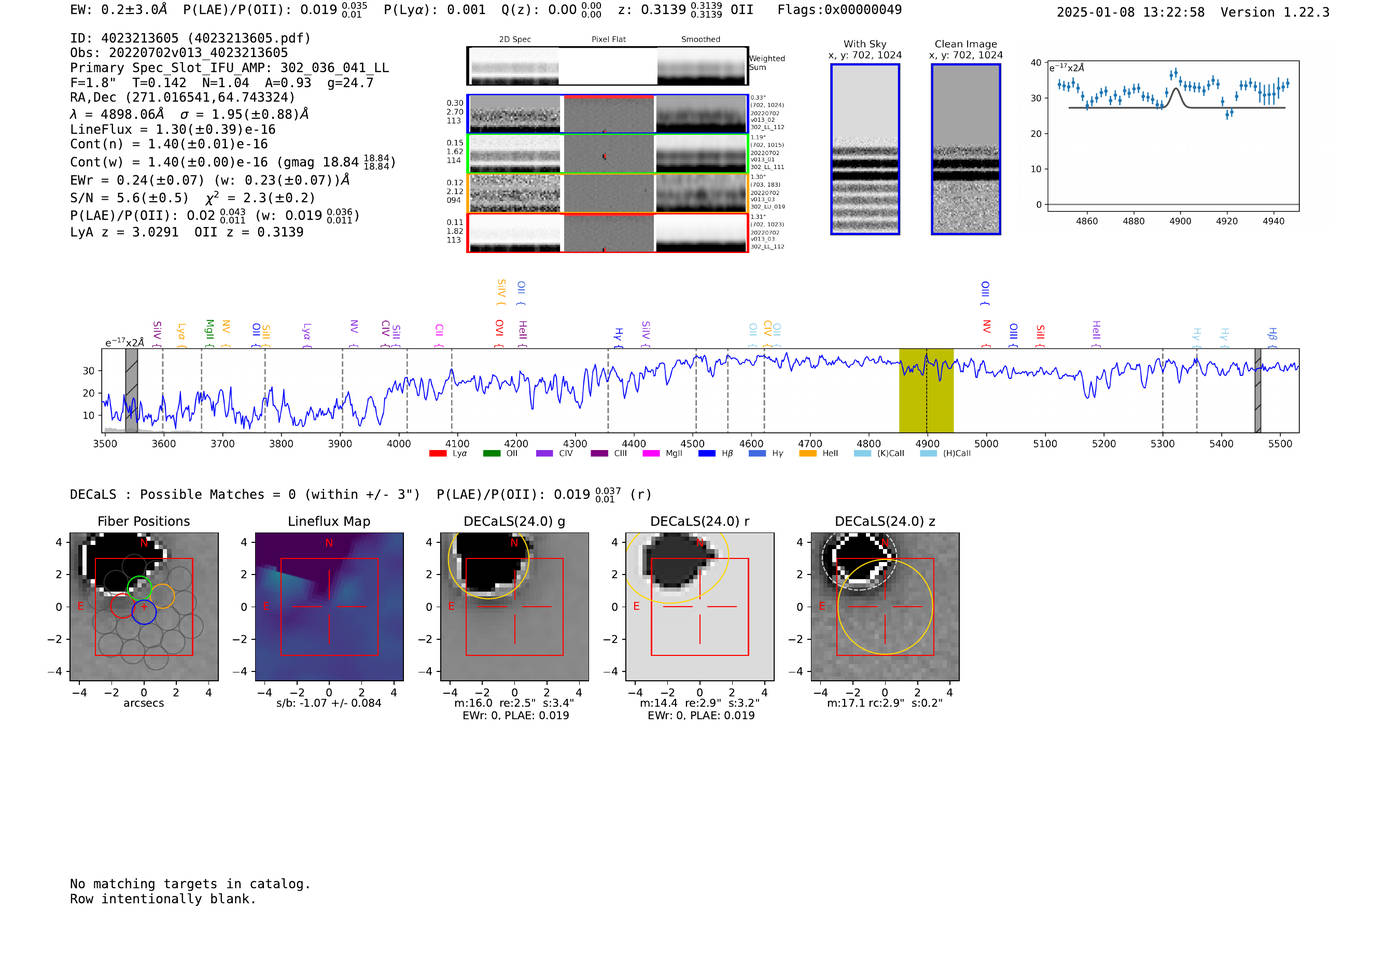Open the With Sky cutout image
The image size is (1400, 953).
pyautogui.click(x=865, y=150)
